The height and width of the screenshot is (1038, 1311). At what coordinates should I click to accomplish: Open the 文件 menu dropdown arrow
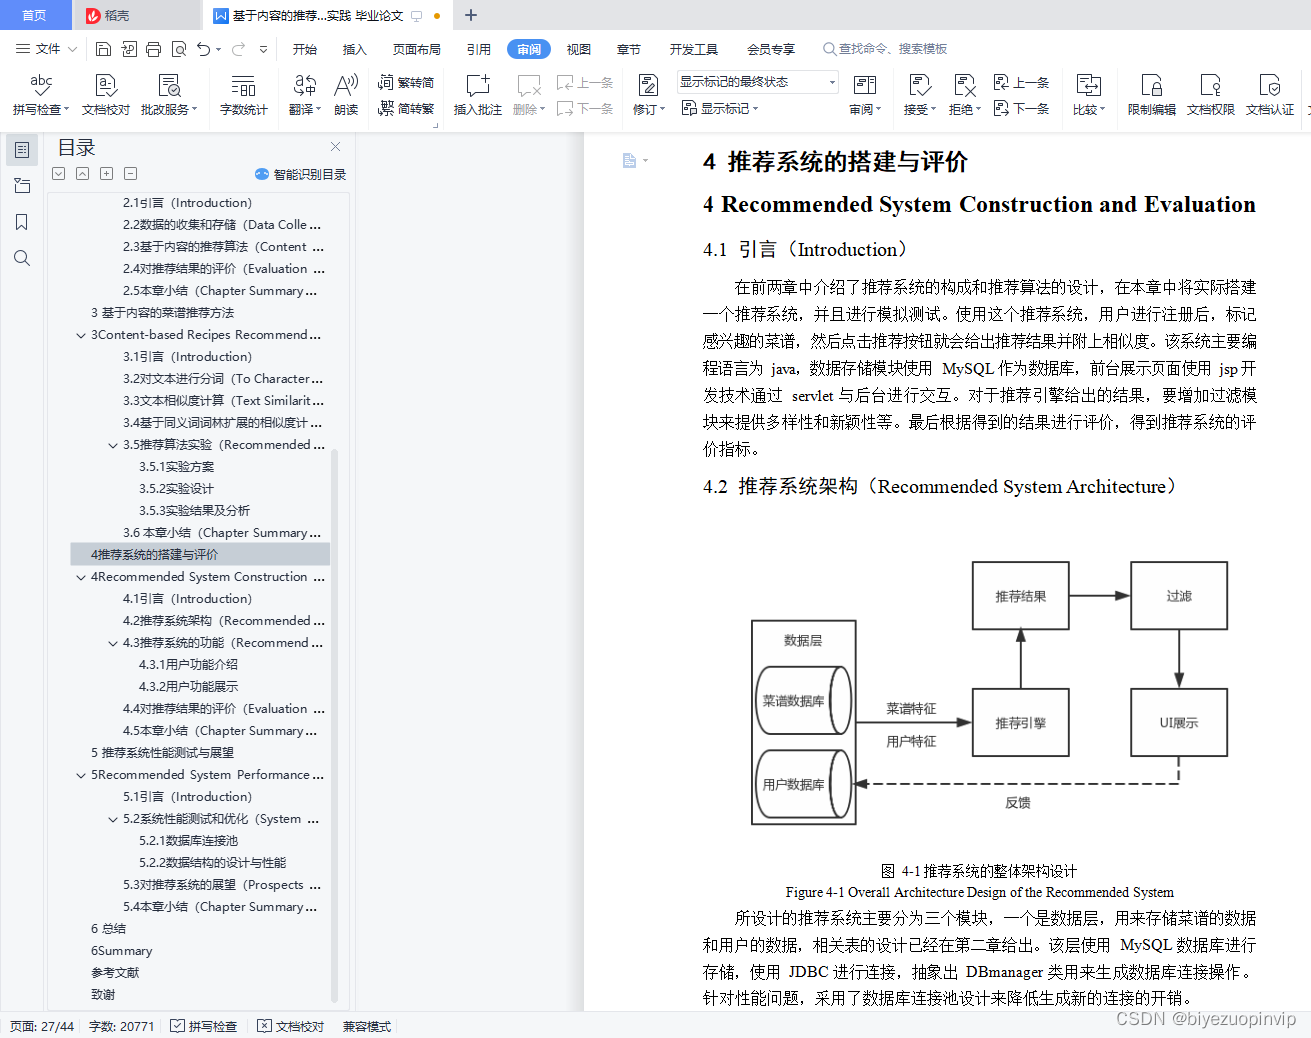(x=73, y=49)
